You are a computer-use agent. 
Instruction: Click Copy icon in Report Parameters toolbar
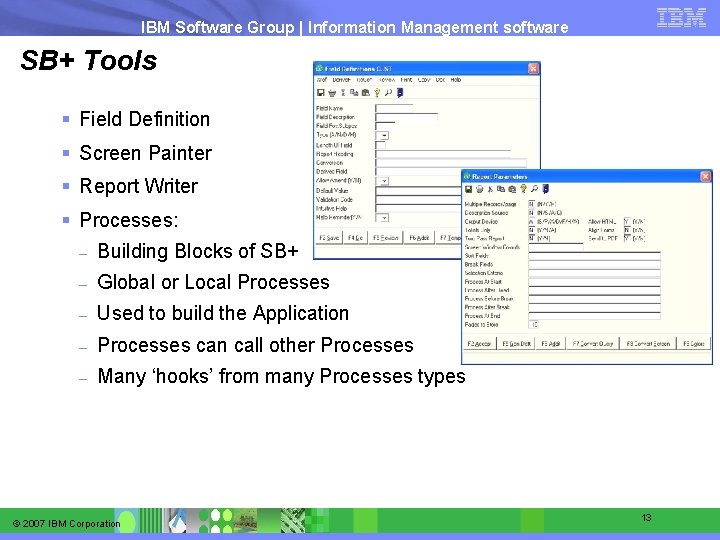click(x=501, y=189)
